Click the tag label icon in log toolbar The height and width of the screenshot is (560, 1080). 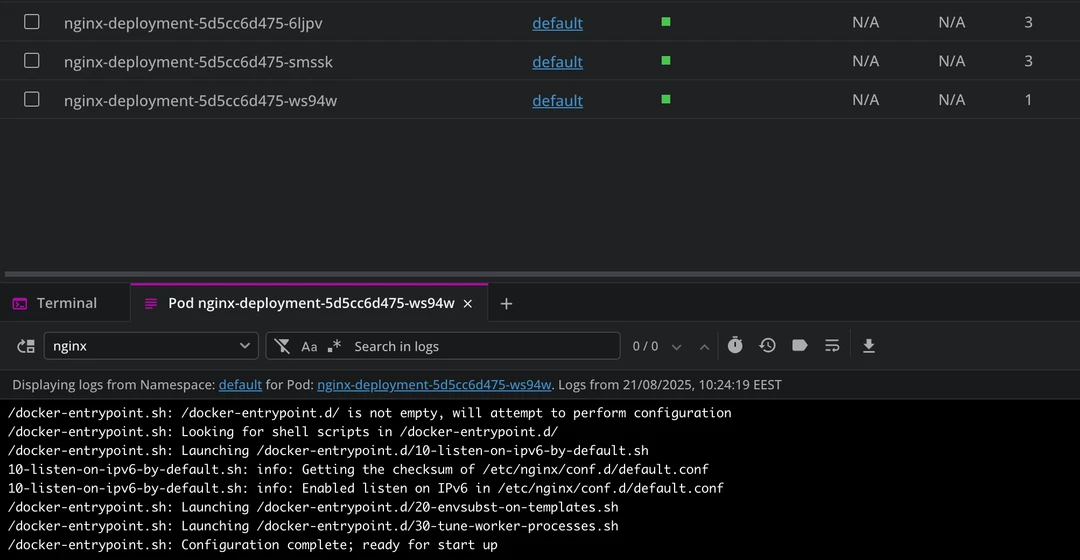tap(799, 345)
